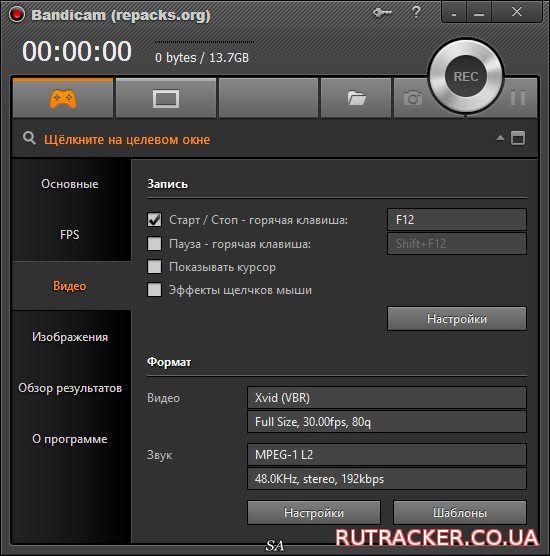Open help with the question mark icon

point(416,12)
